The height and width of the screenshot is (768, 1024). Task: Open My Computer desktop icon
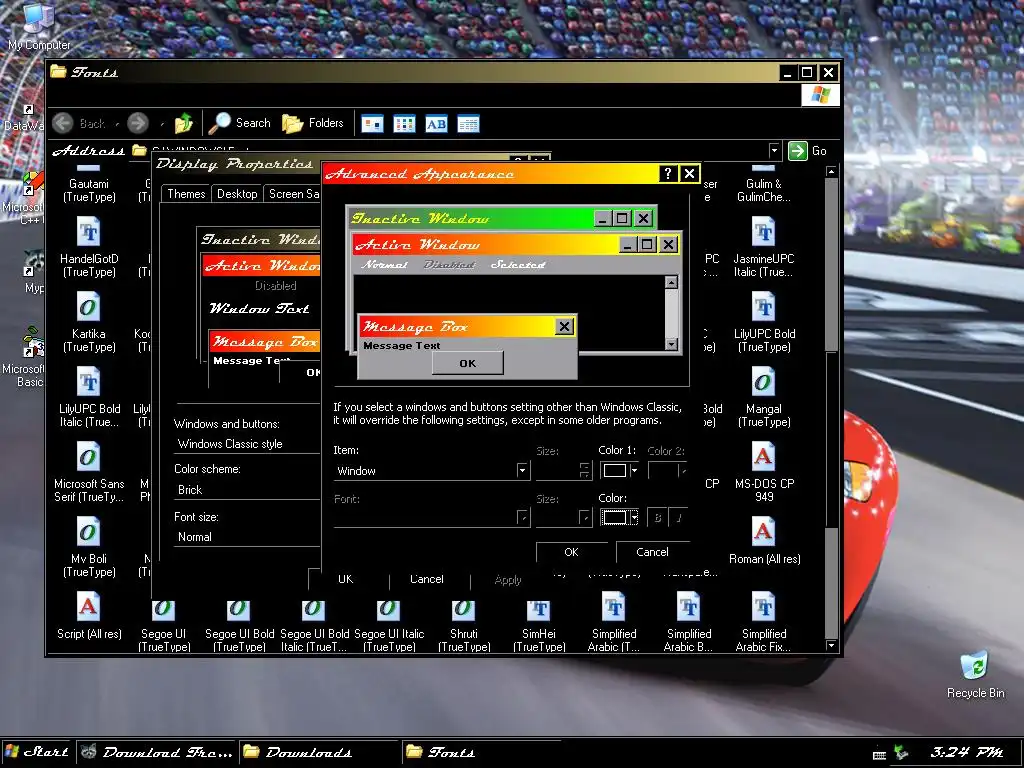(38, 26)
